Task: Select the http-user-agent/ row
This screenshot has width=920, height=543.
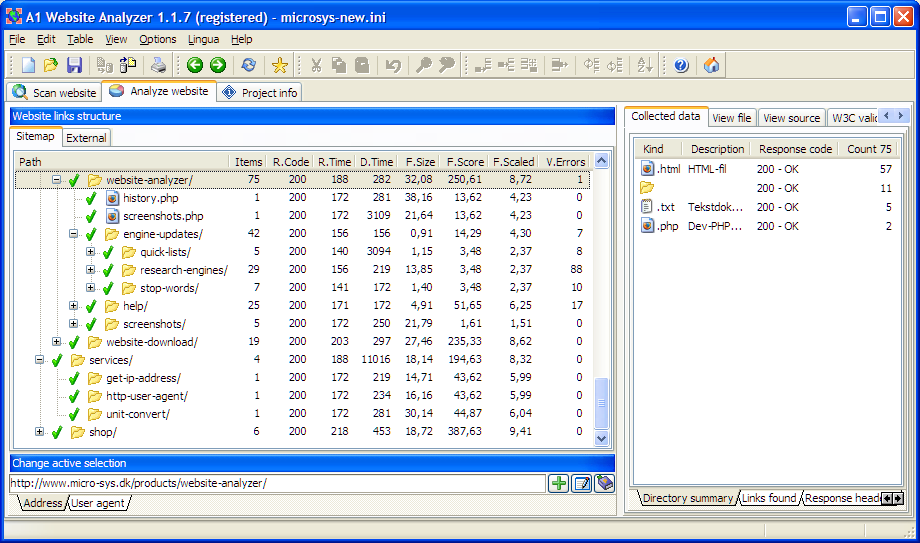Action: click(303, 396)
